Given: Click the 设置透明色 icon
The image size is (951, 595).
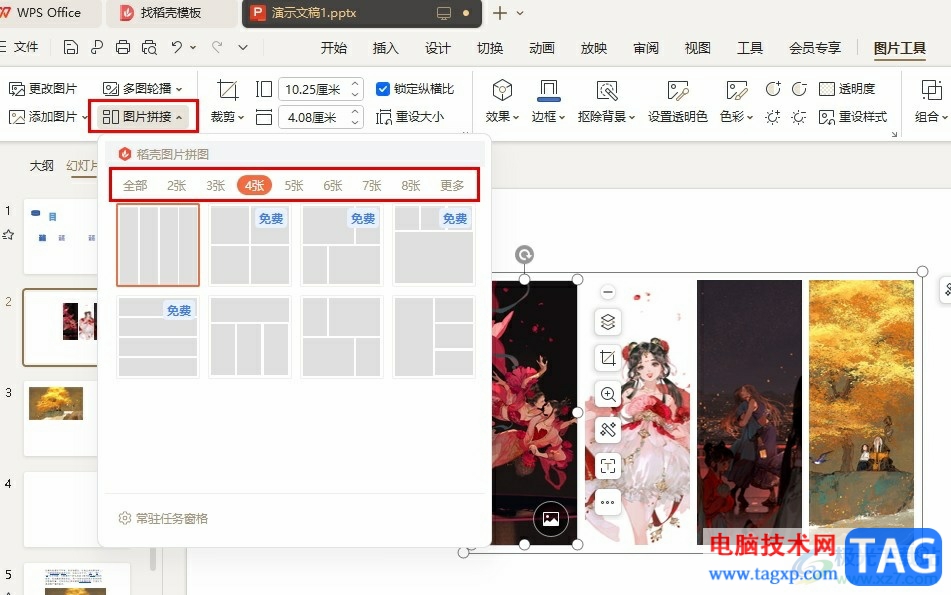Looking at the screenshot, I should point(677,90).
